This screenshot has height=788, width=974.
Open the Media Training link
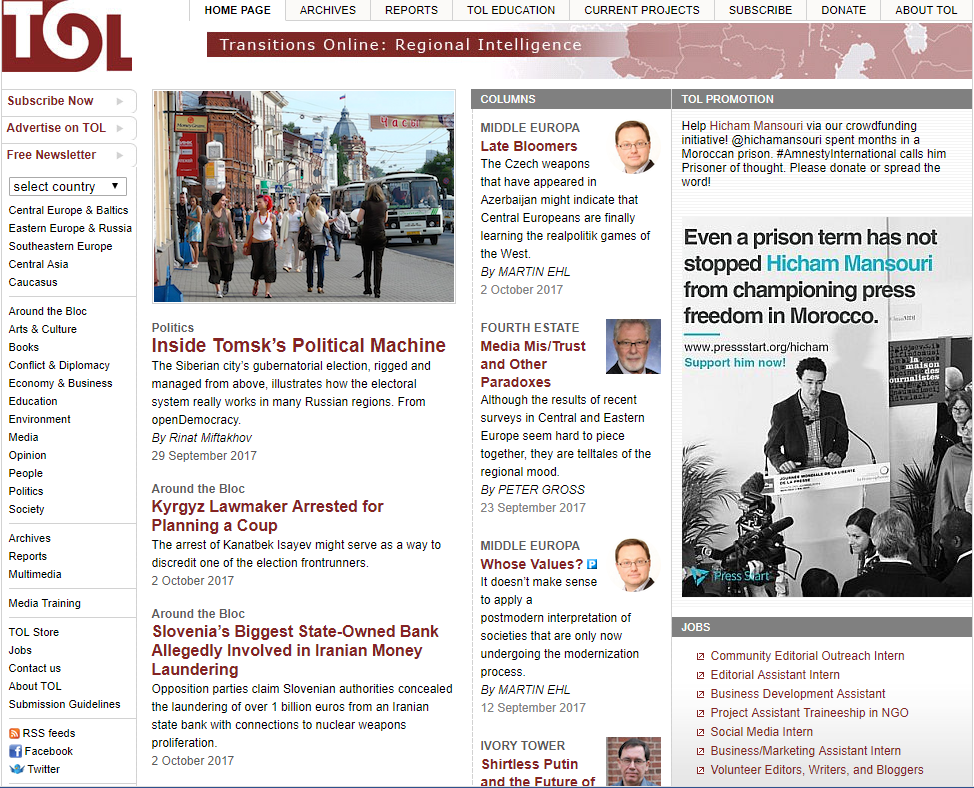45,604
